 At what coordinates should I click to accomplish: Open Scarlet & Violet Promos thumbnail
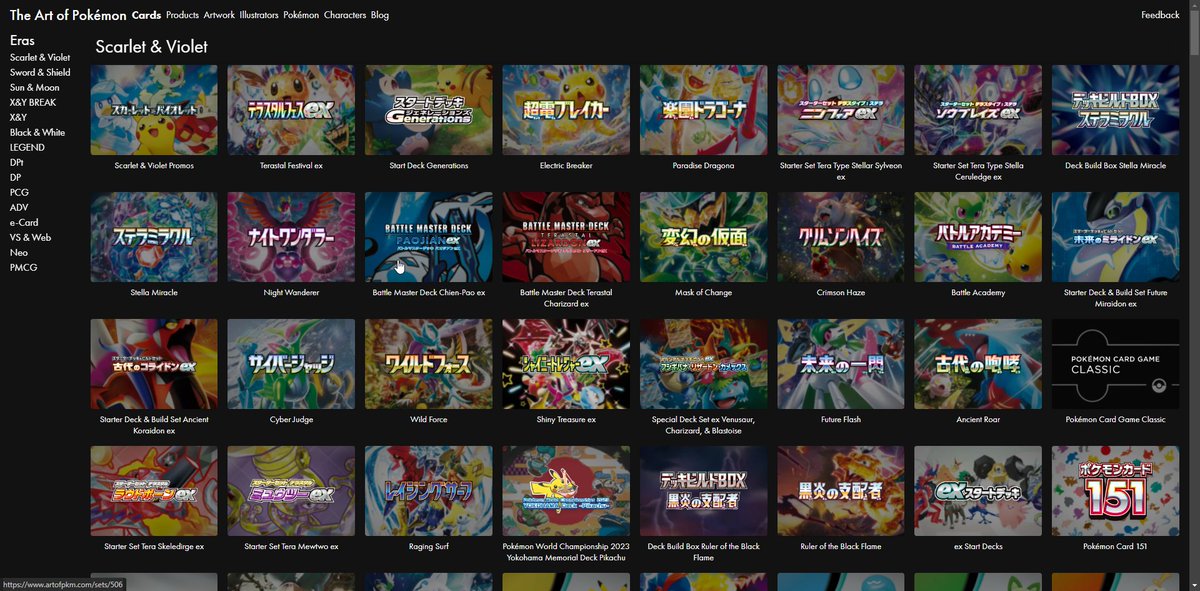(154, 110)
